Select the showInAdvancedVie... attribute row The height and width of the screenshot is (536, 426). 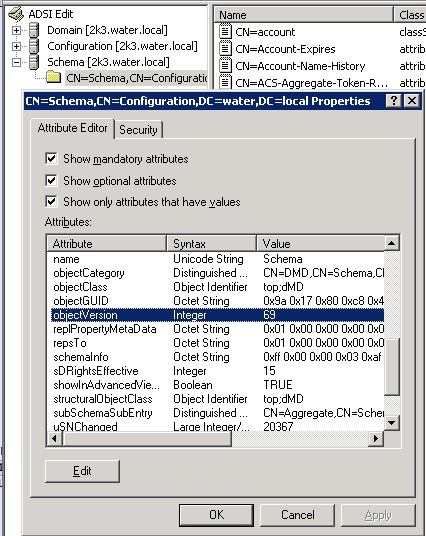coord(217,385)
